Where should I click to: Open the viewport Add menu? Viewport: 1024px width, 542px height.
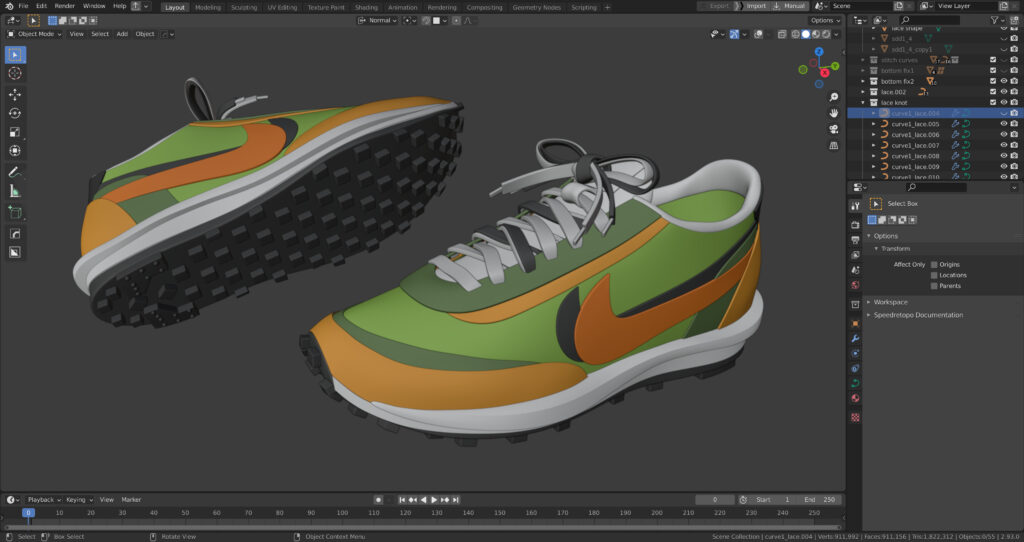122,34
